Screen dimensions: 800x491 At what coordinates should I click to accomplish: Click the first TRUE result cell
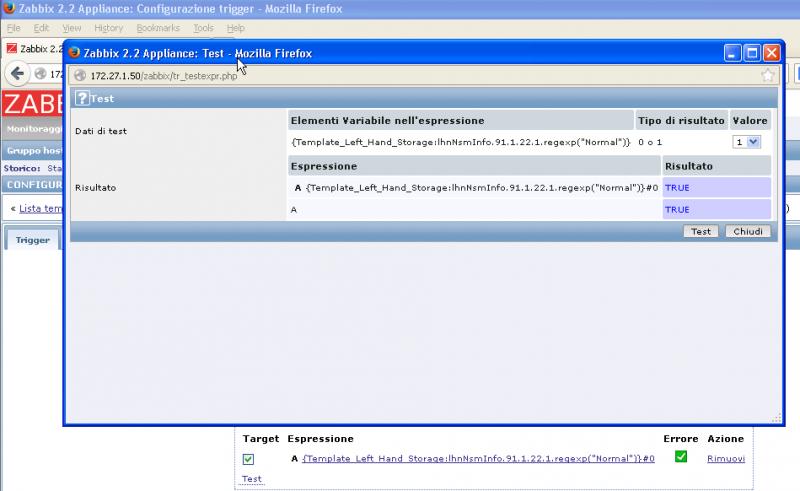pyautogui.click(x=716, y=187)
